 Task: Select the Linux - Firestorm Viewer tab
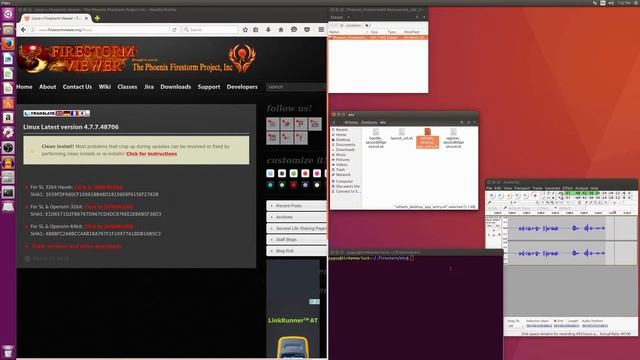click(x=56, y=18)
